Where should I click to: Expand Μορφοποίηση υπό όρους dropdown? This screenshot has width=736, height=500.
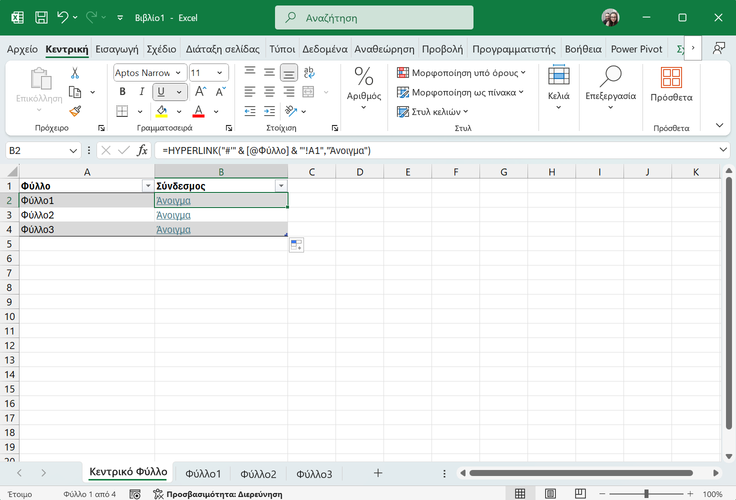click(460, 73)
